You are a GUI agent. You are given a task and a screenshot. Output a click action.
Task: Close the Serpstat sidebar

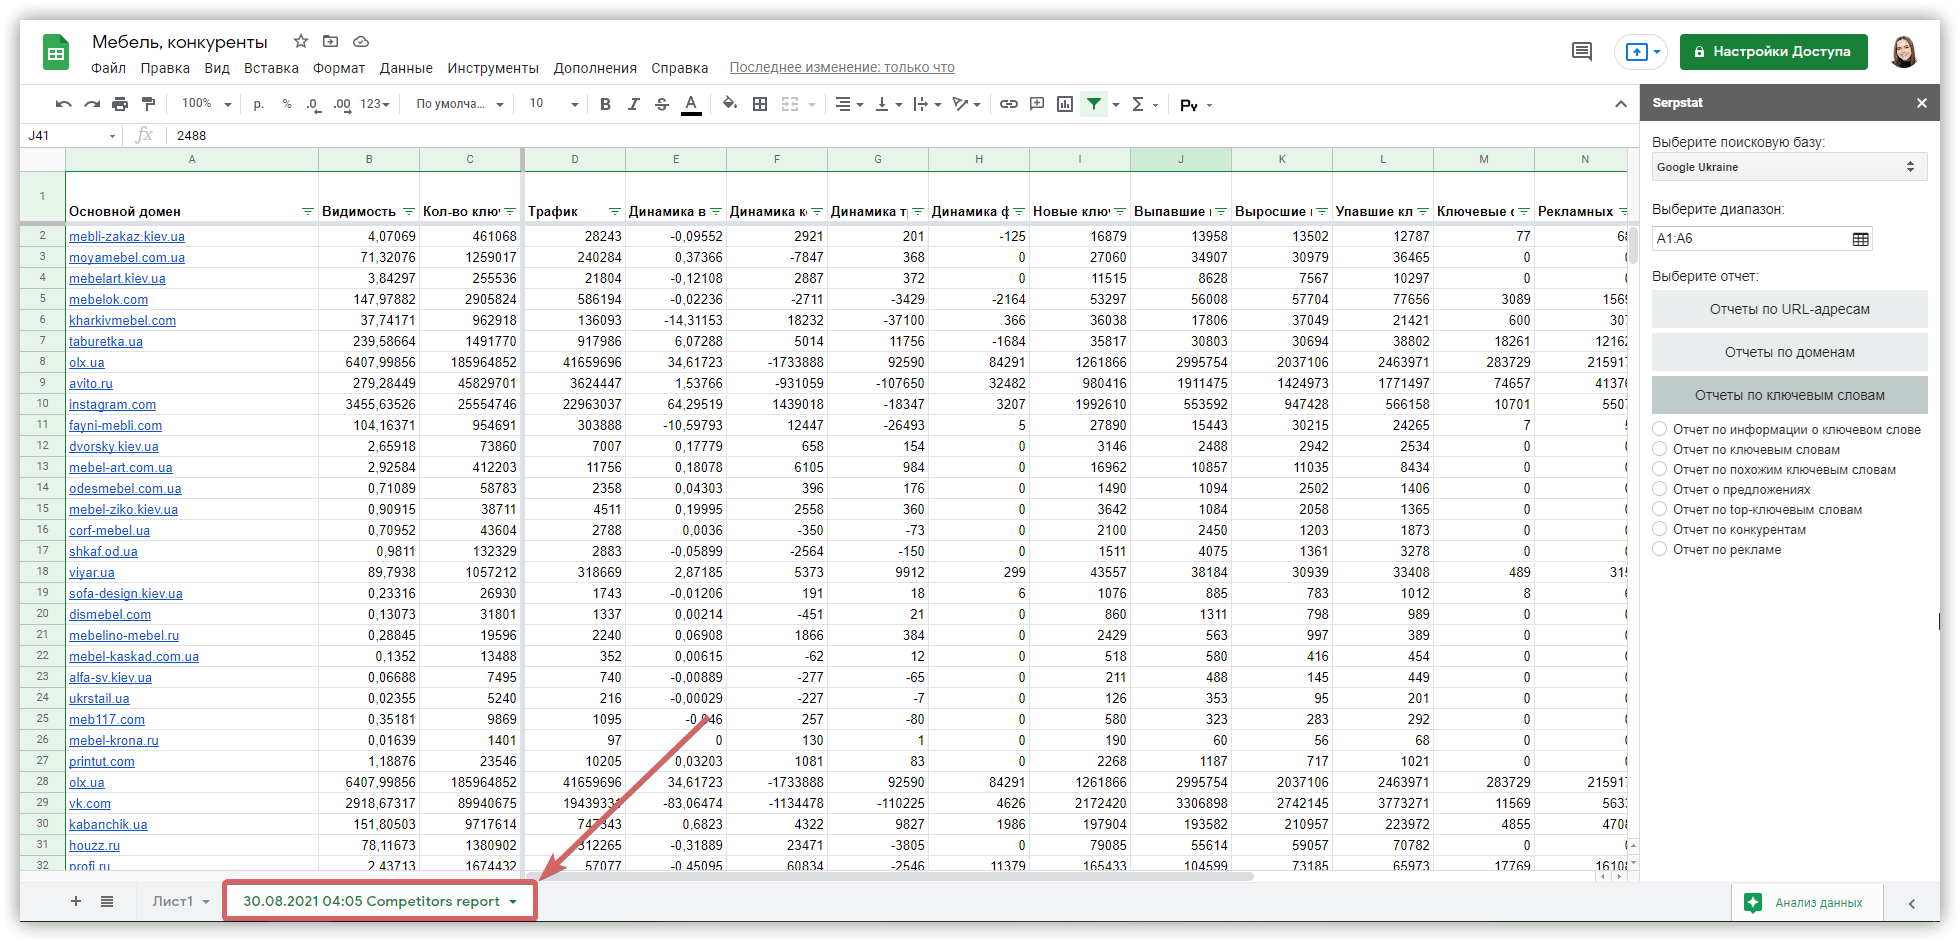(x=1921, y=103)
